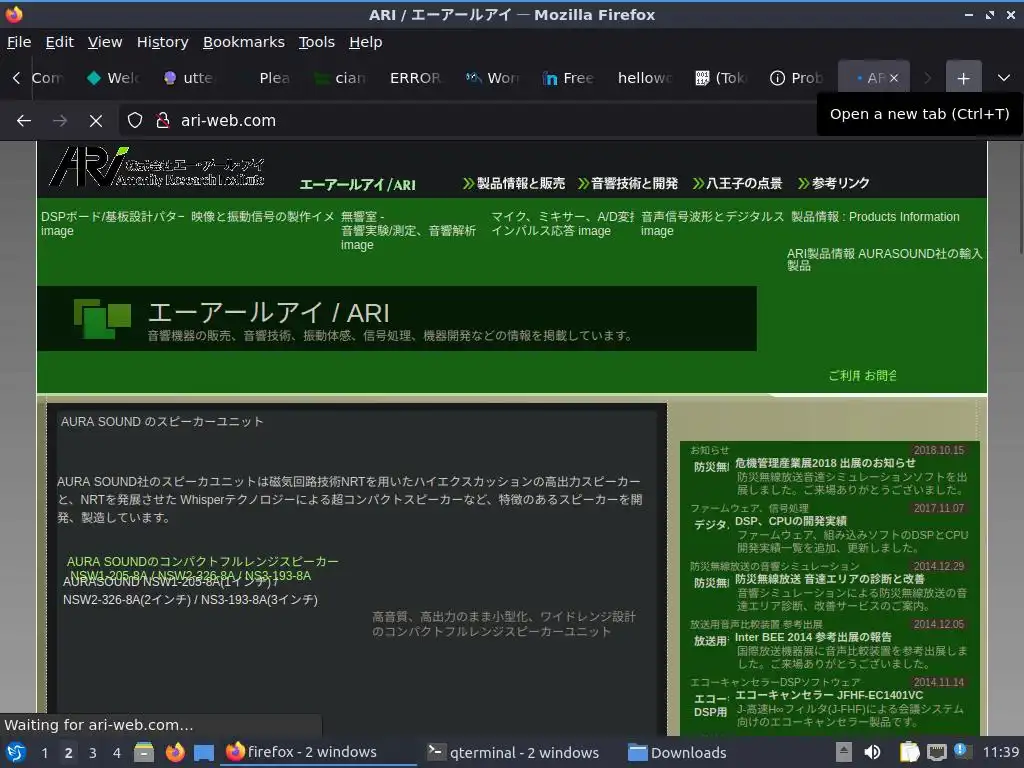Open ARI製品情報 AURASOUND社の輸入製品 link
The width and height of the screenshot is (1024, 768).
pyautogui.click(x=884, y=259)
